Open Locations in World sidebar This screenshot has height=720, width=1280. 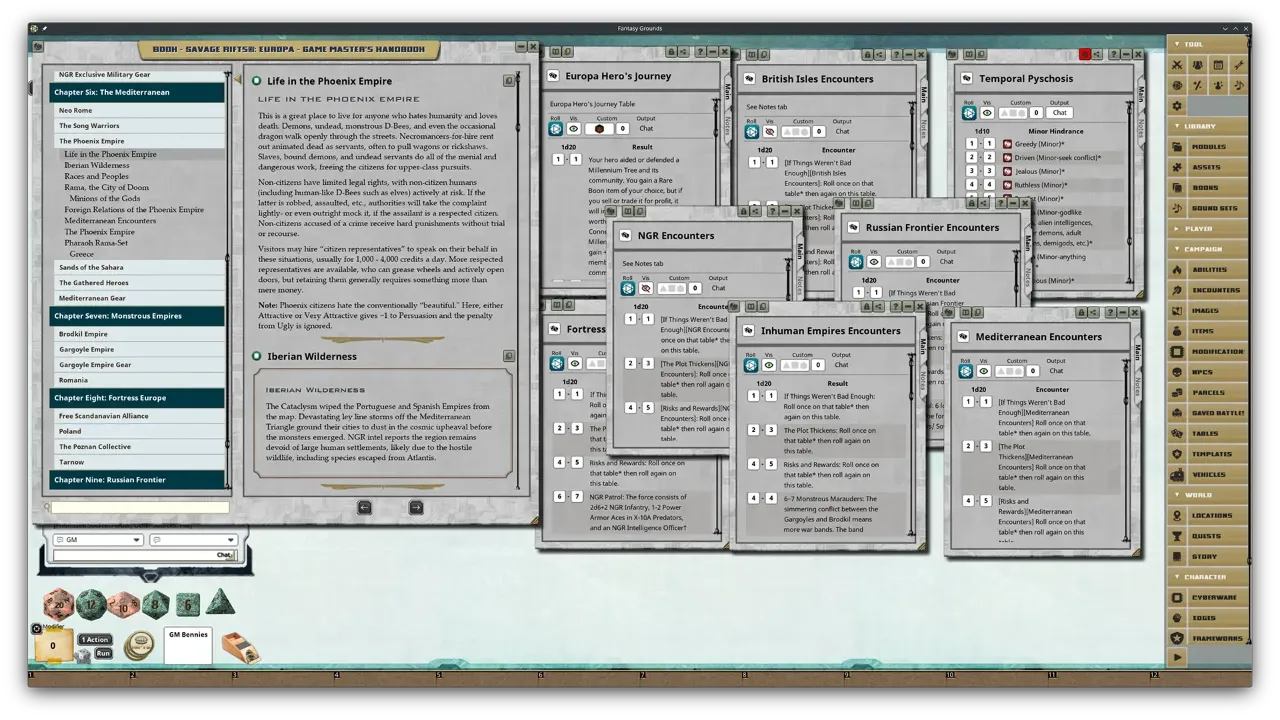point(1208,516)
